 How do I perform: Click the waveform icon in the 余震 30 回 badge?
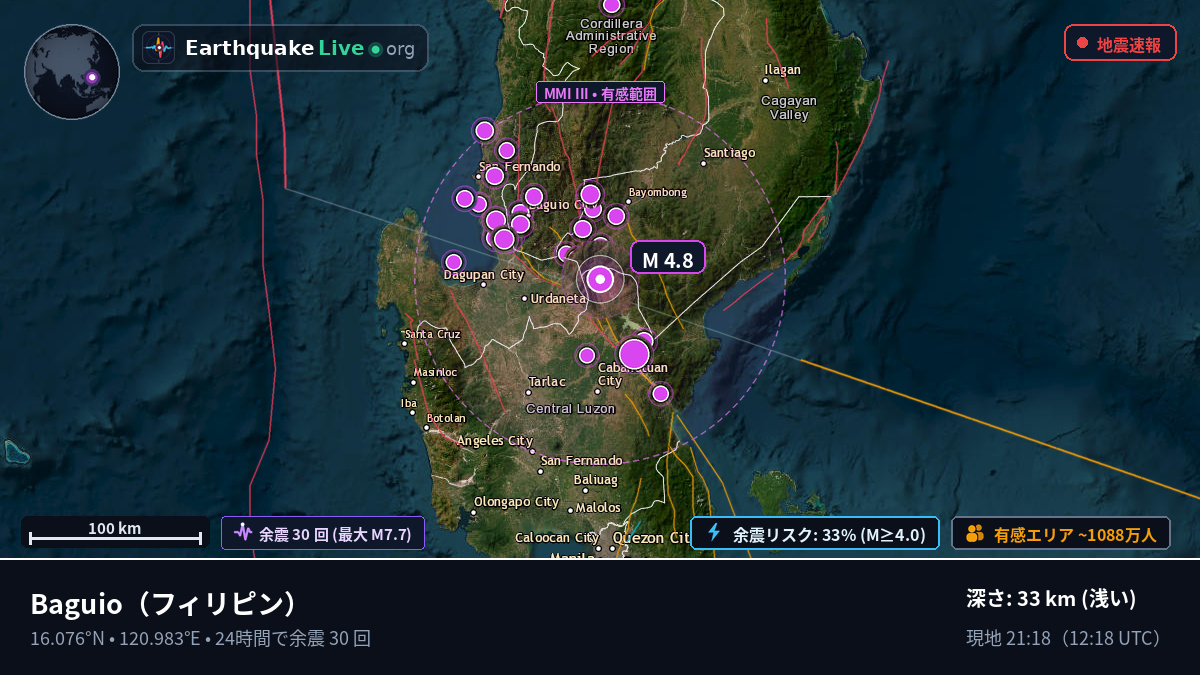click(242, 533)
